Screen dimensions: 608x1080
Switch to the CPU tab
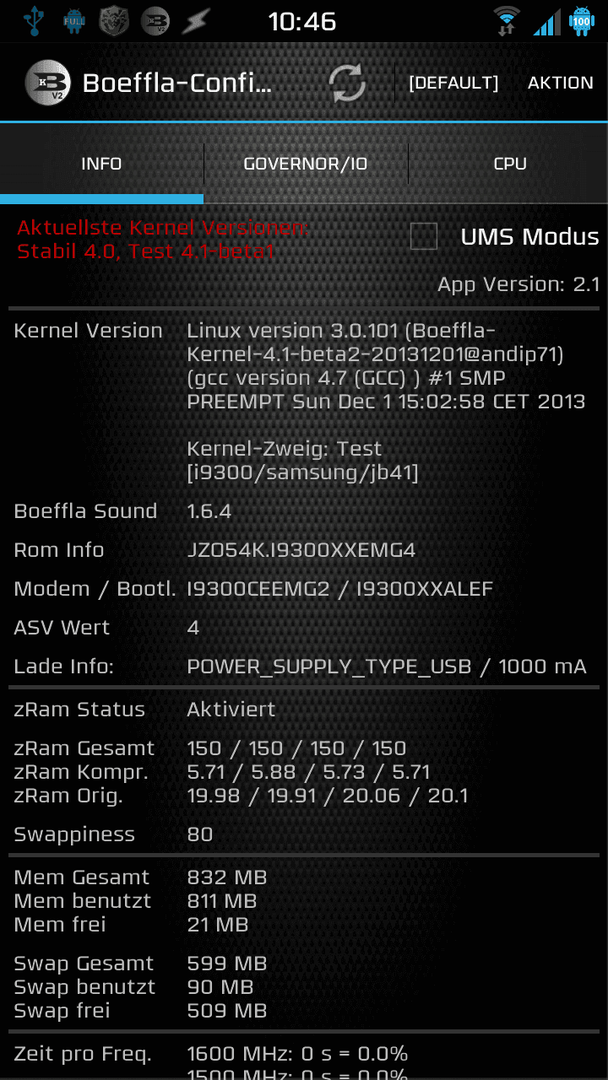(x=510, y=164)
